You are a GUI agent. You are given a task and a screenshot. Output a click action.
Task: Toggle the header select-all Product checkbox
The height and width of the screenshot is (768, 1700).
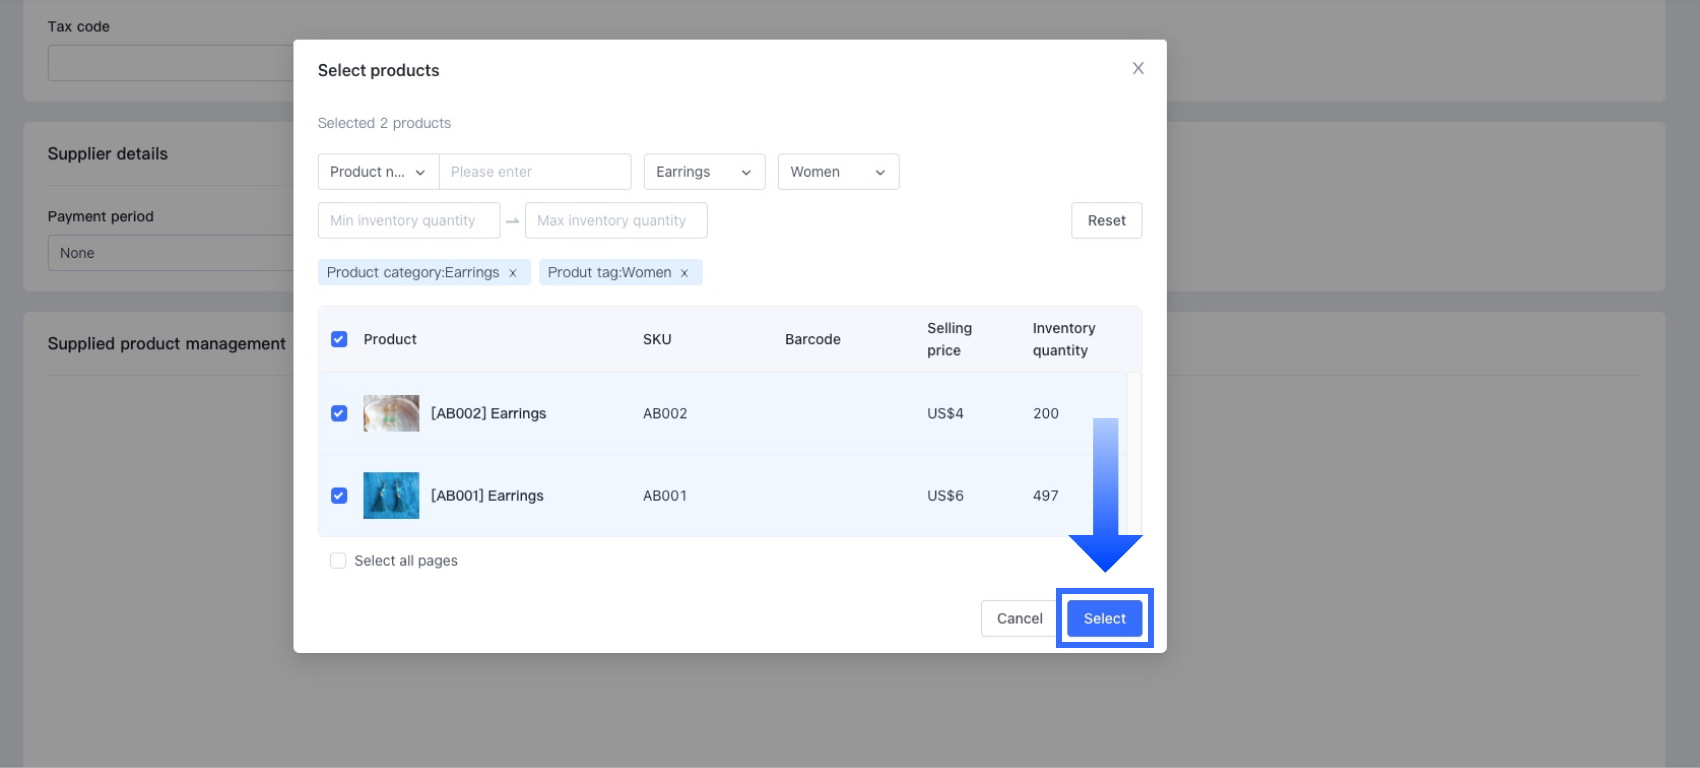[339, 339]
